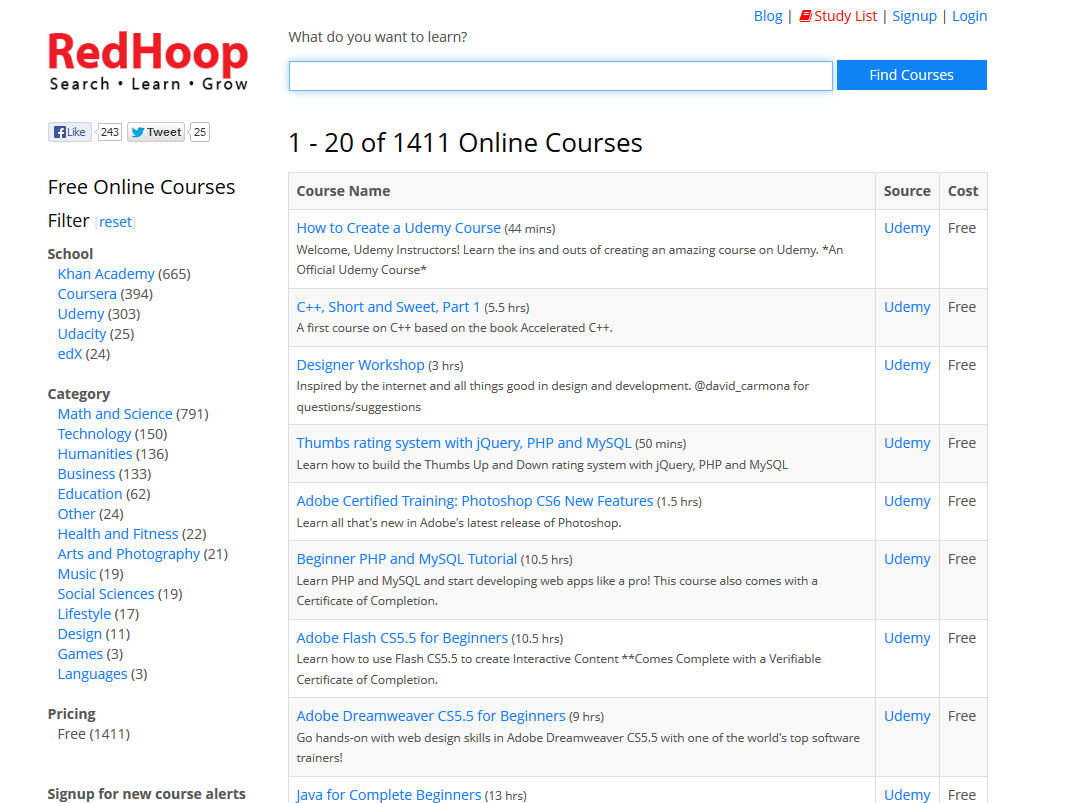
Task: Open Adobe Certified Training Photoshop CS6 course
Action: click(x=475, y=501)
